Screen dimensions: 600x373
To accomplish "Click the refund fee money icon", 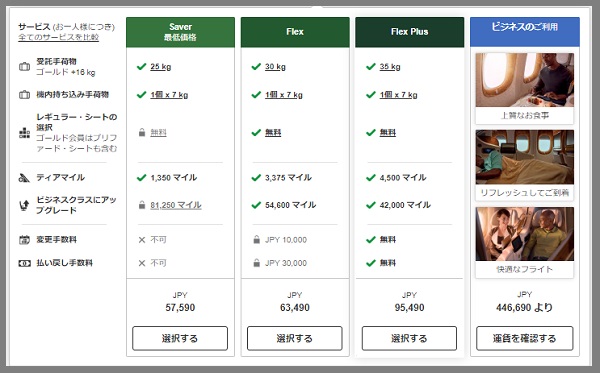I will coord(24,263).
